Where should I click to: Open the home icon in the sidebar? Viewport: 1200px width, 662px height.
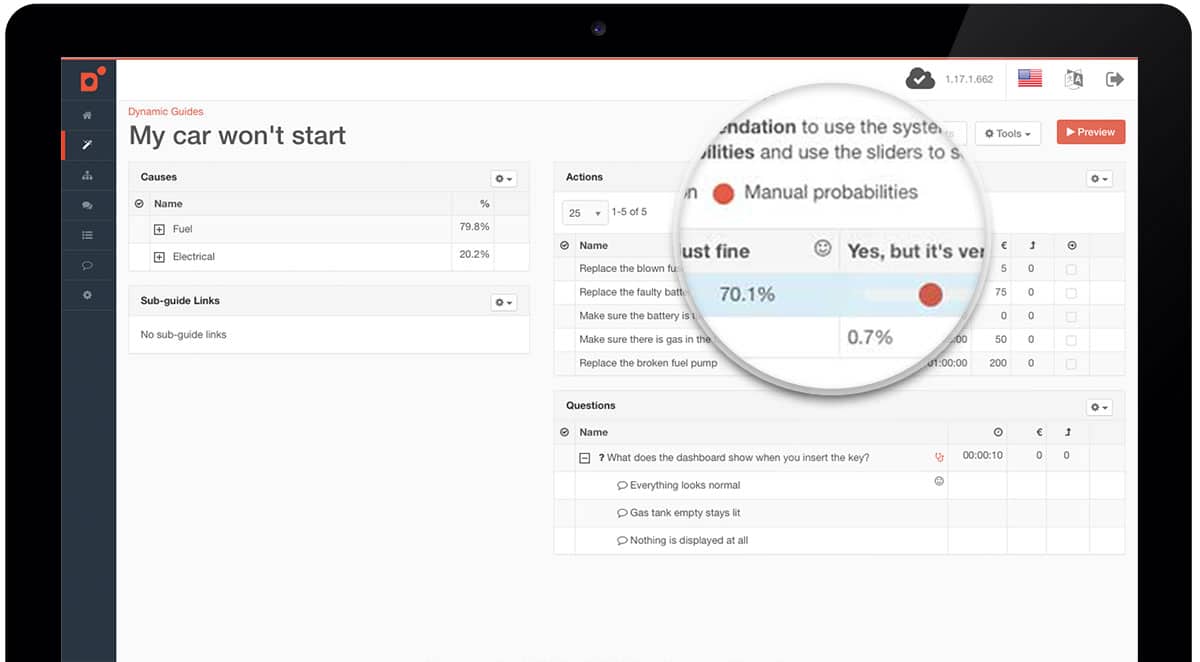pos(87,116)
